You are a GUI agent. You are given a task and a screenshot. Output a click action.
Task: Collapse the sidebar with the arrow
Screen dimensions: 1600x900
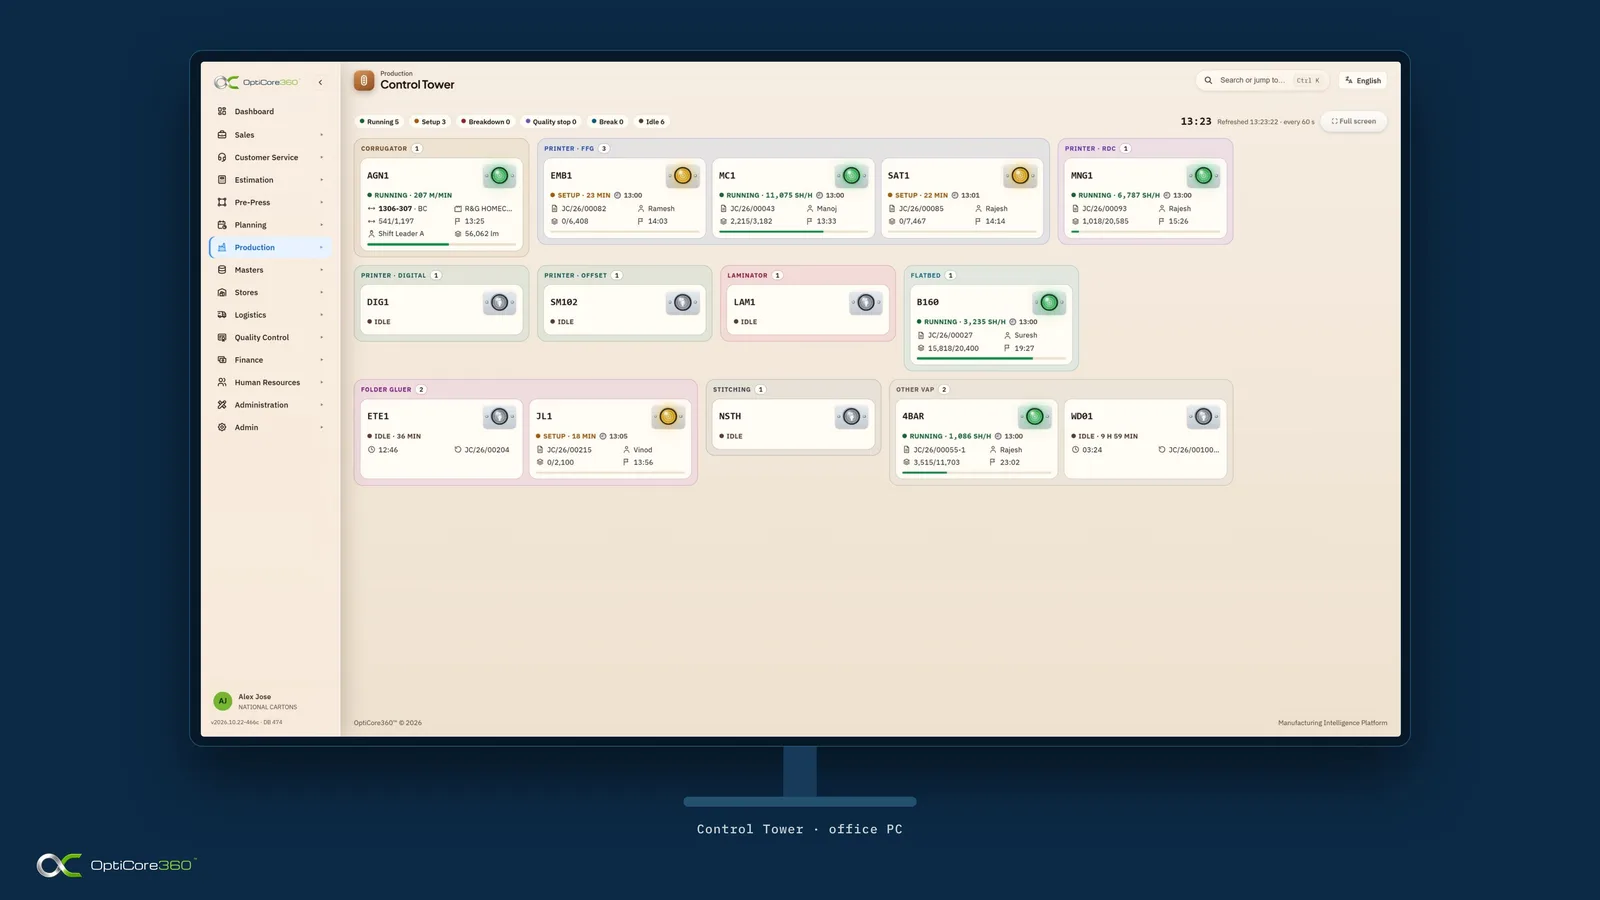[x=320, y=82]
